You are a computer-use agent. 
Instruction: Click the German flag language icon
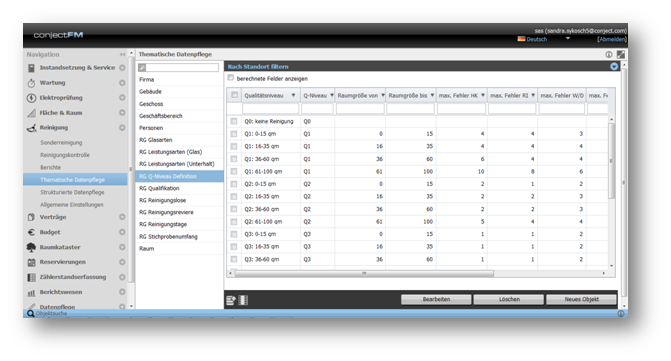[521, 39]
